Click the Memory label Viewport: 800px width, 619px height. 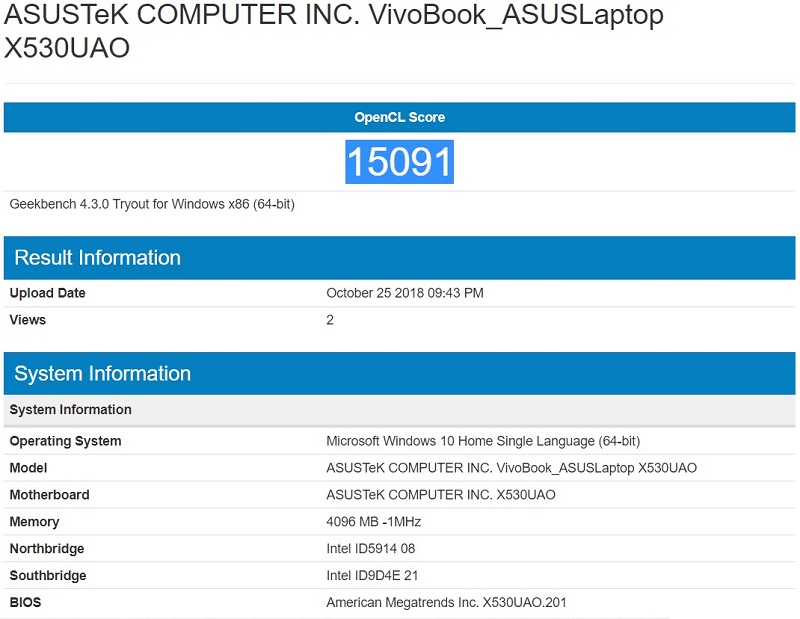click(x=34, y=522)
